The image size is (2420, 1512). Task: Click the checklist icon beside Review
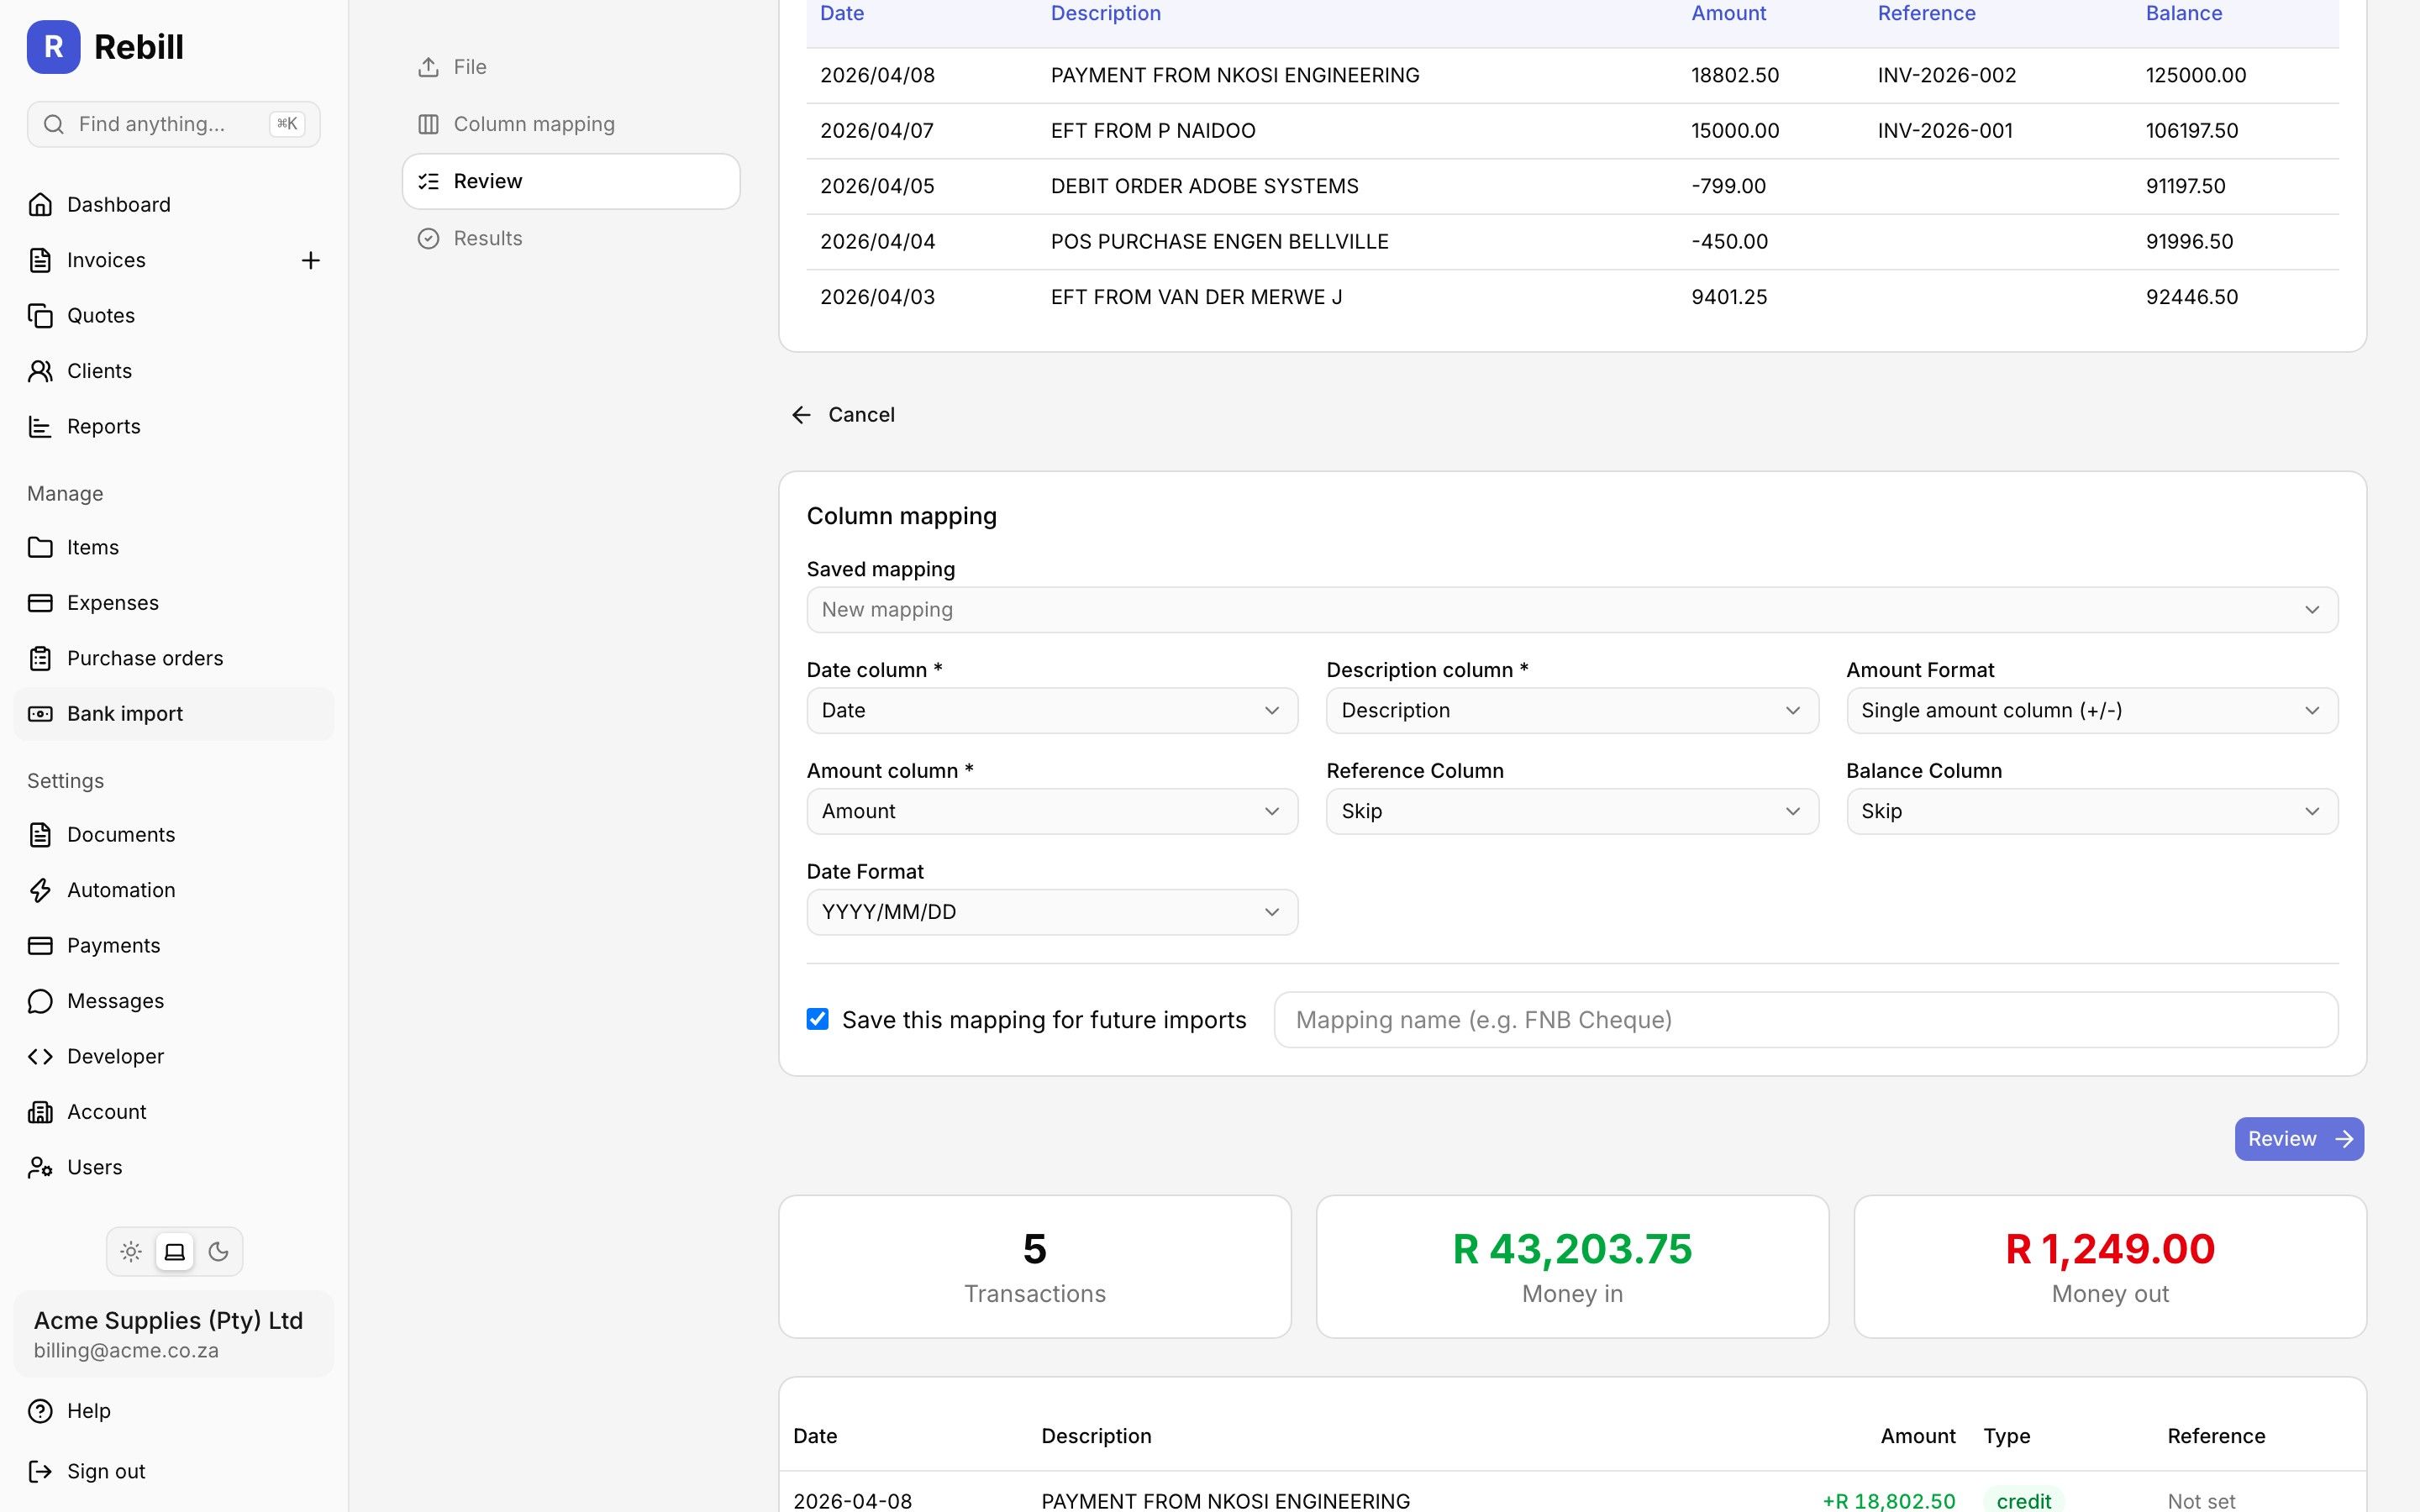428,181
